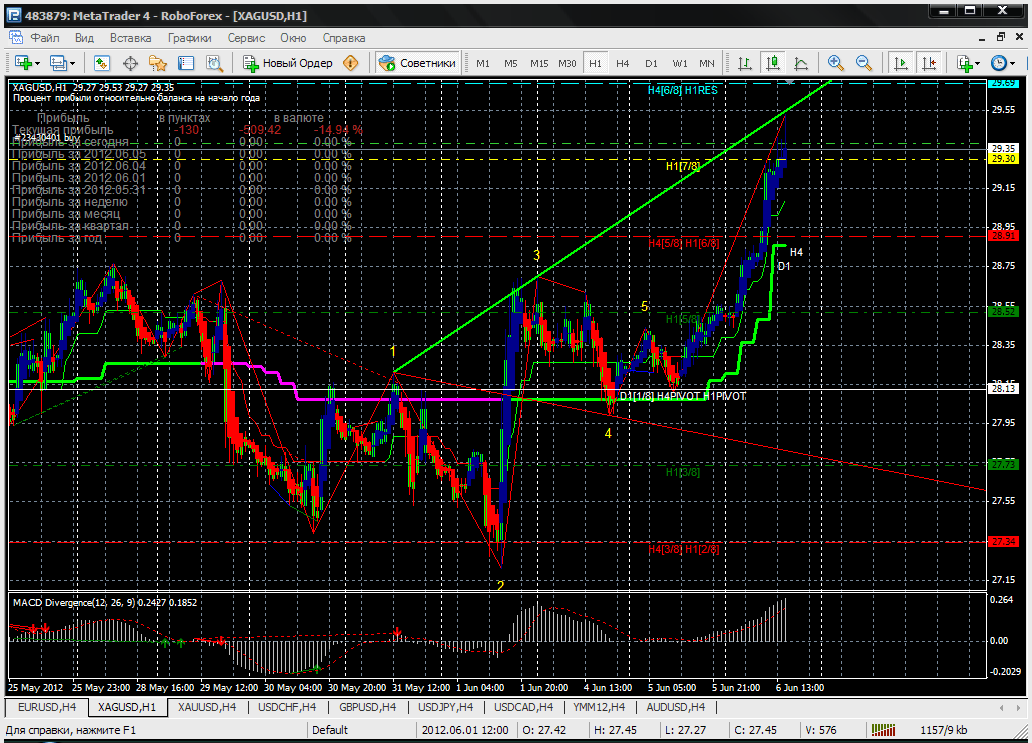The image size is (1032, 743).
Task: Zoom in on the chart
Action: point(835,63)
